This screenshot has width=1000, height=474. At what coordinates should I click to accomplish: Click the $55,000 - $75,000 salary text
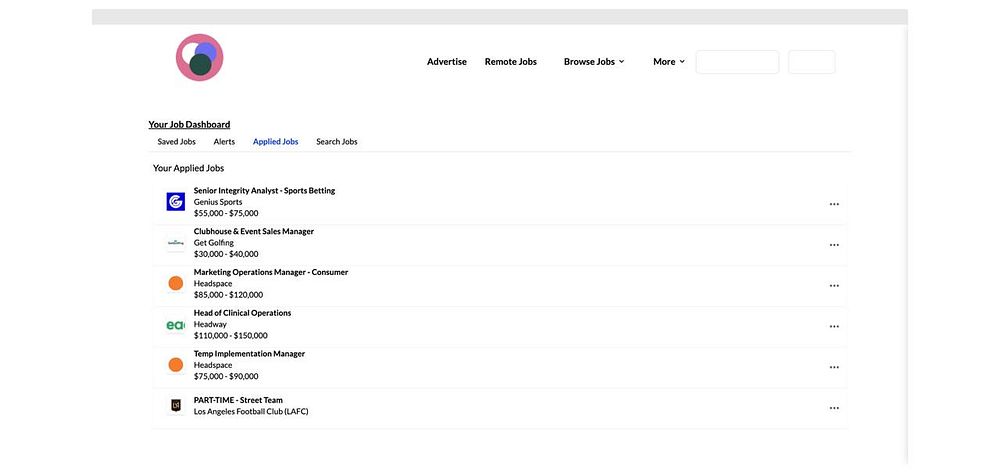pyautogui.click(x=226, y=214)
